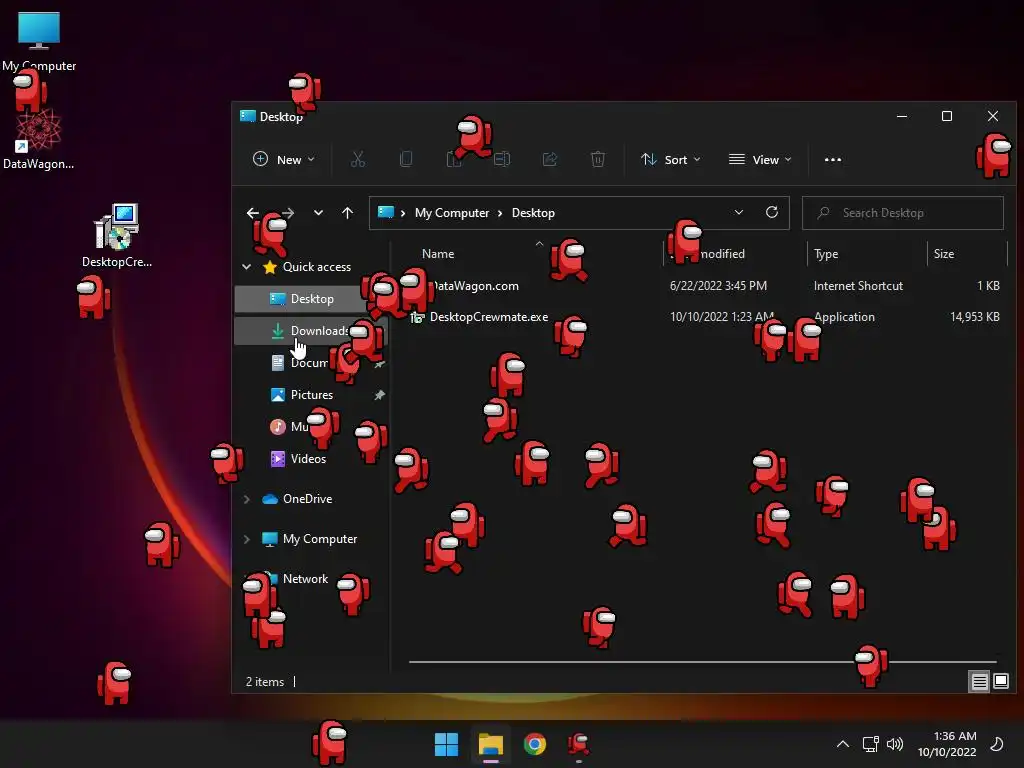Click the volume speaker tray icon
This screenshot has height=768, width=1024.
click(895, 744)
